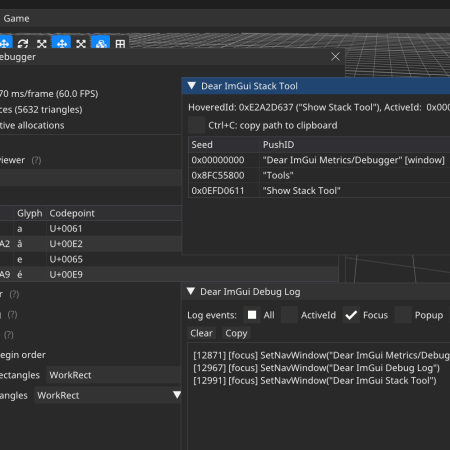This screenshot has width=450, height=450.
Task: Open the WorkRect dropdown arrow
Action: [177, 395]
